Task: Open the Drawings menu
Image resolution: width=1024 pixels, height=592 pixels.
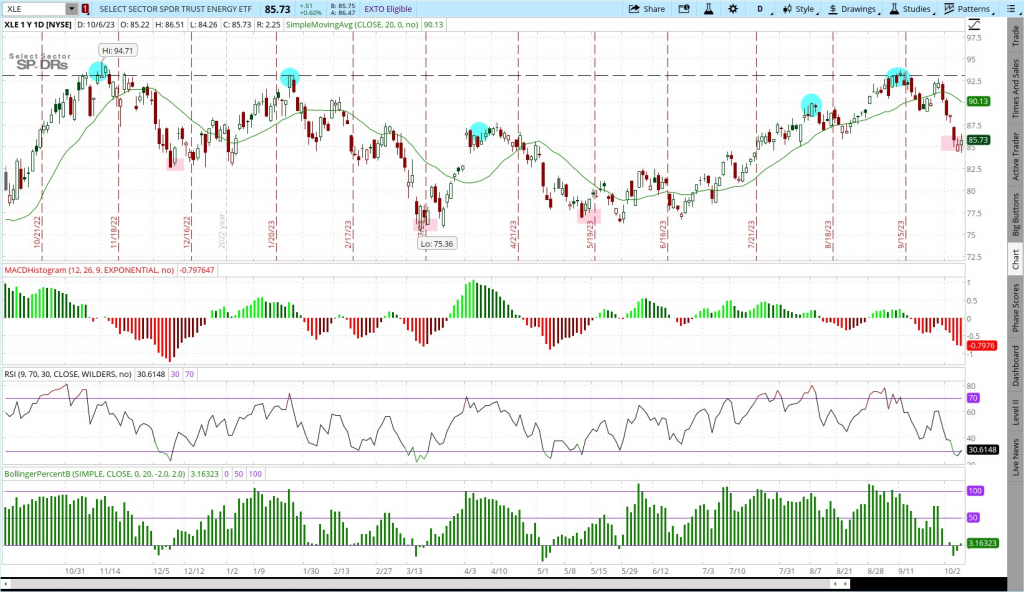Action: click(x=854, y=9)
